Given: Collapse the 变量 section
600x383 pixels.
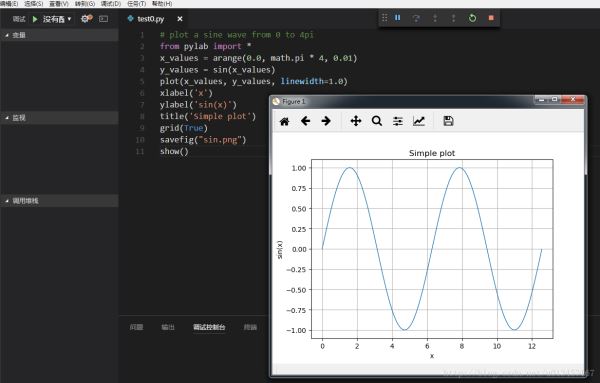Looking at the screenshot, I should pyautogui.click(x=59, y=35).
